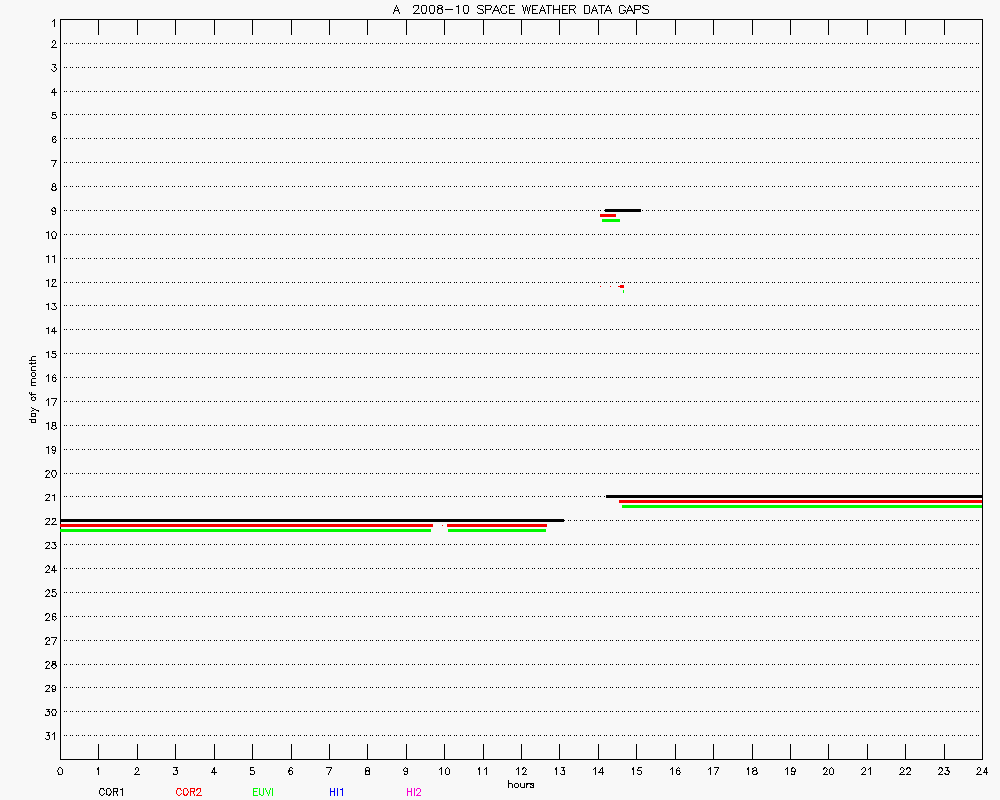Select the day 31 axis label

pos(50,736)
